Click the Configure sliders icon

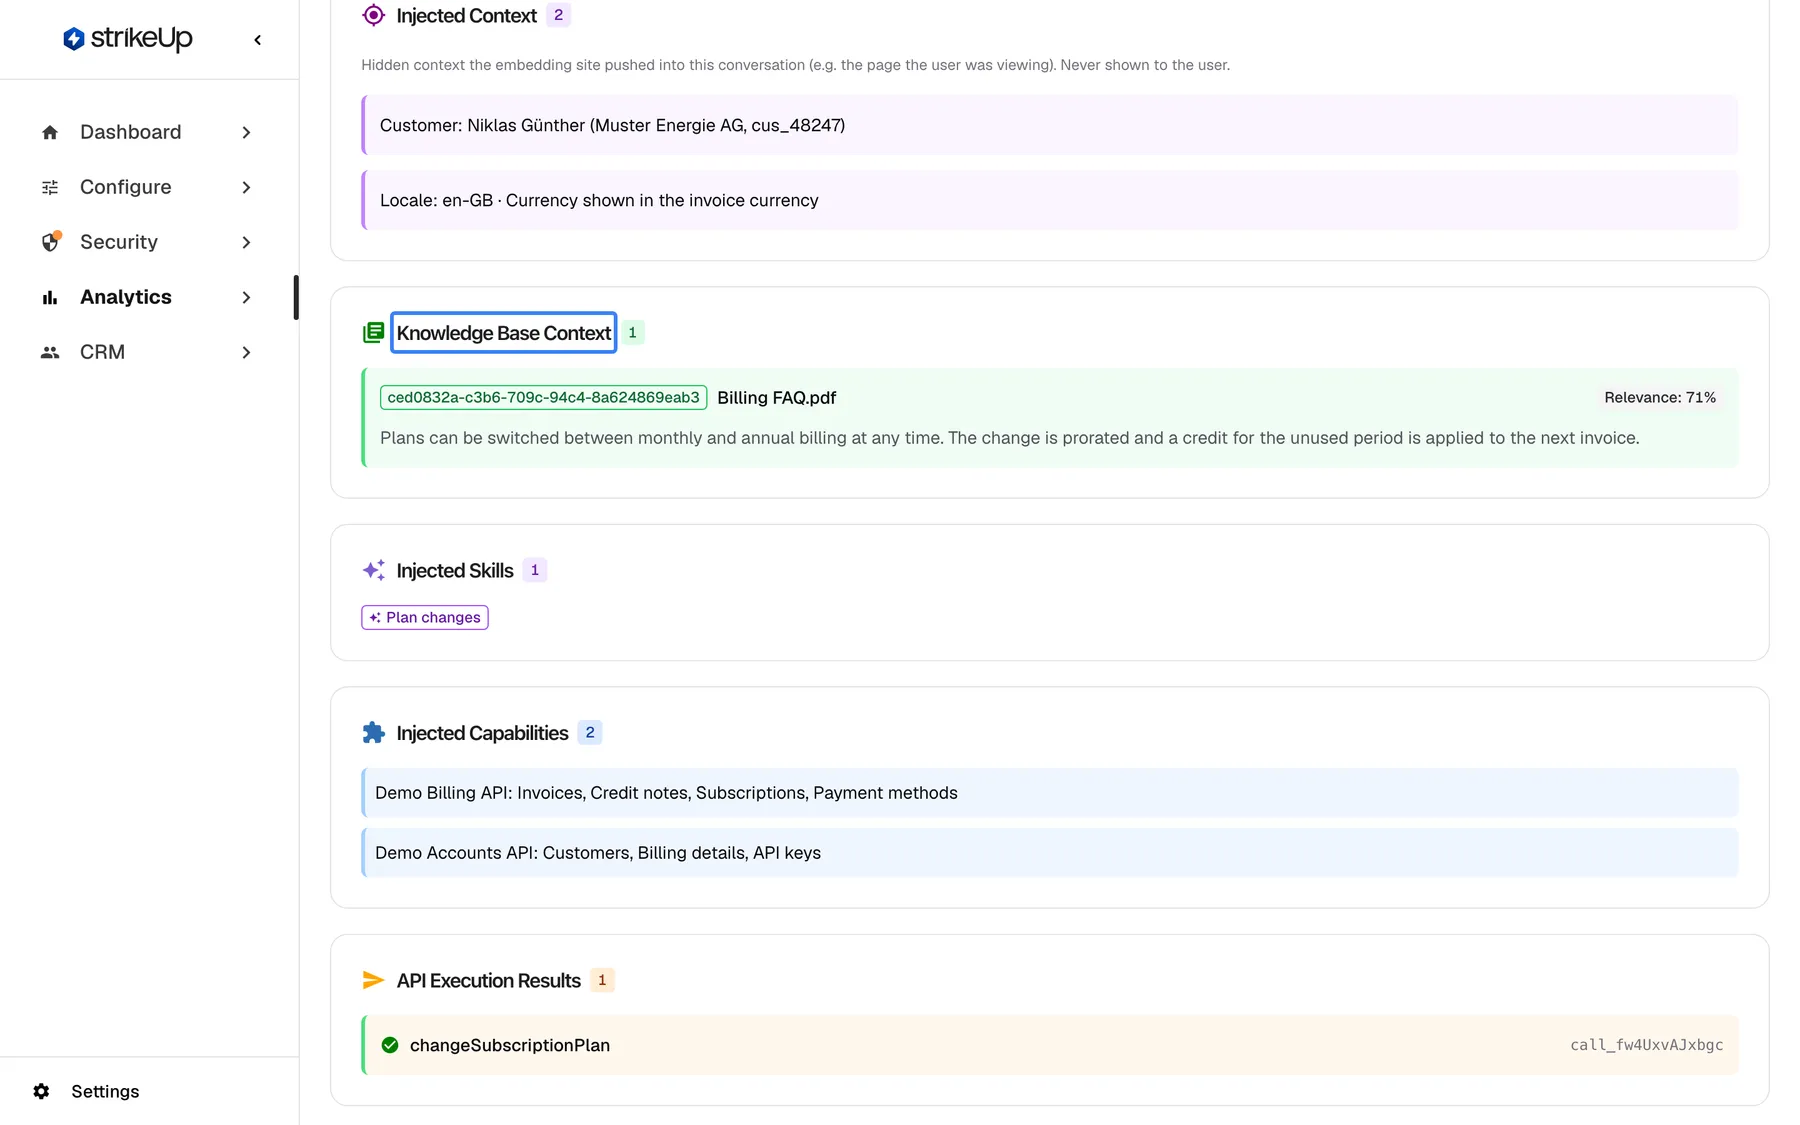pyautogui.click(x=50, y=187)
